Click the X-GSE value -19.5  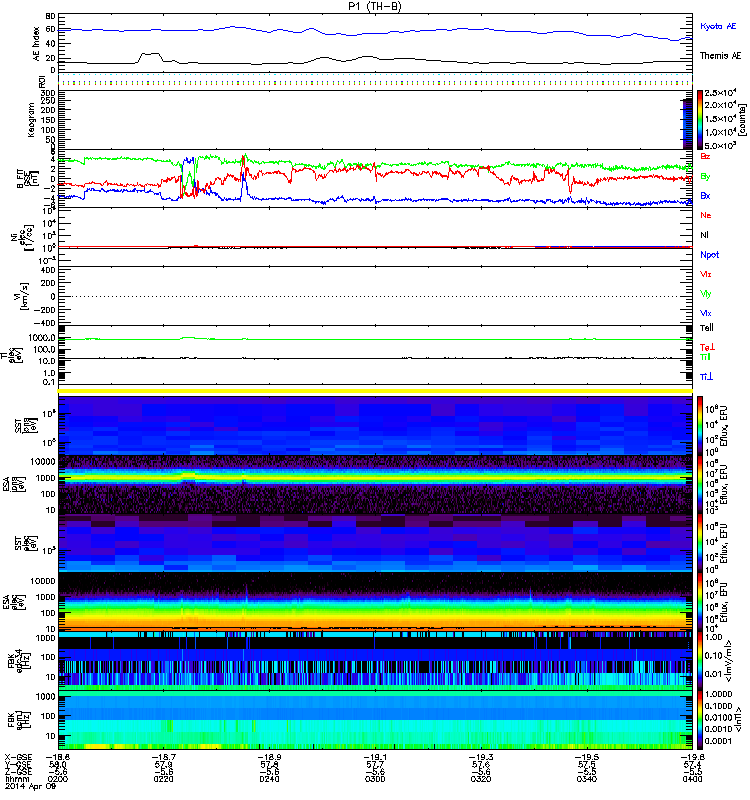coord(587,758)
